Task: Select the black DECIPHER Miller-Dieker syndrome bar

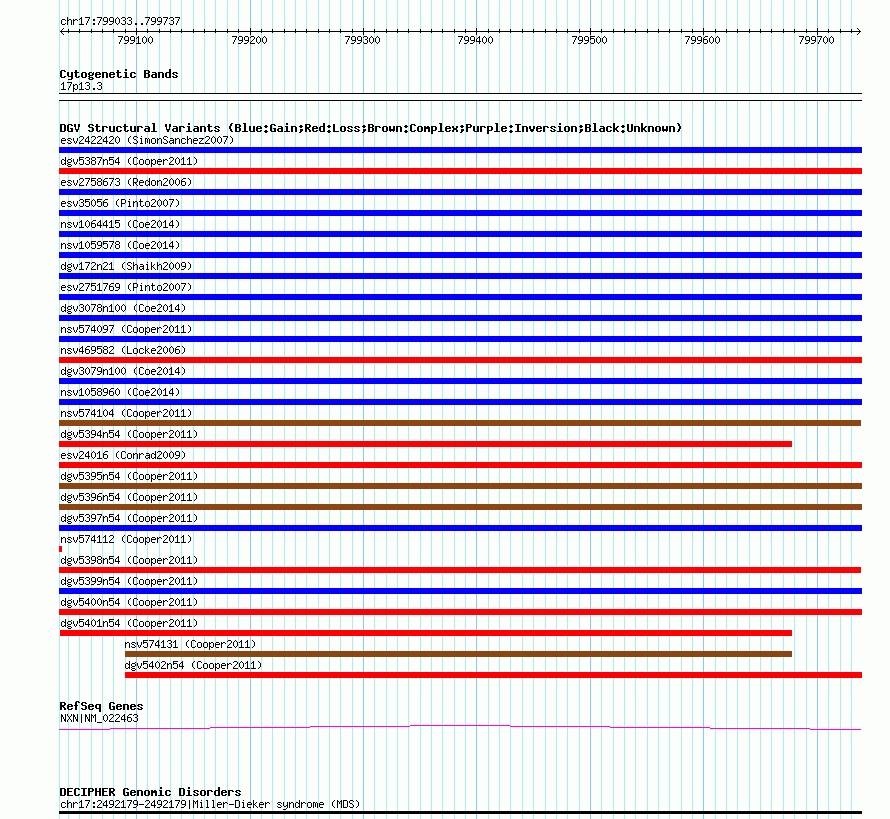Action: 460,813
